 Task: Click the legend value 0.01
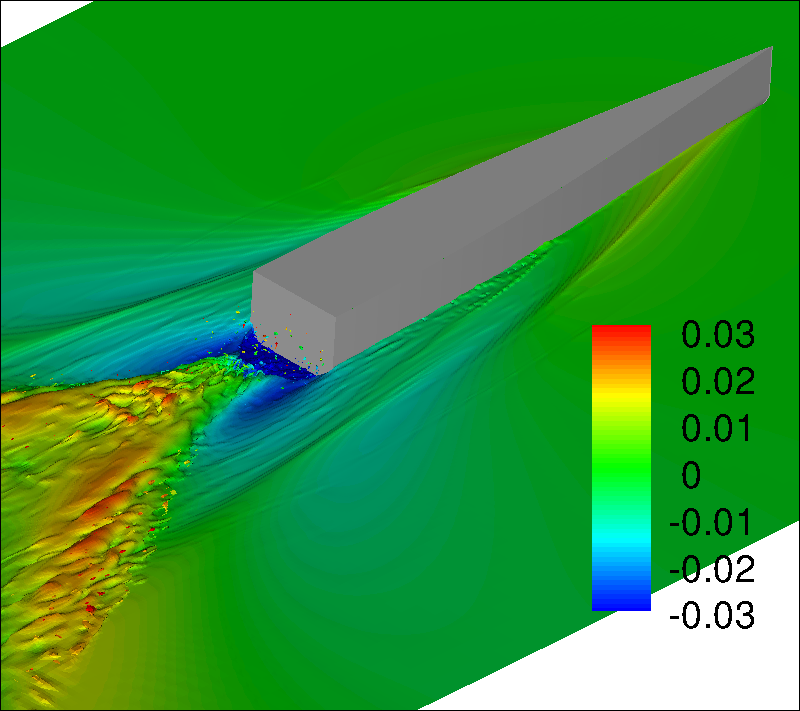[x=716, y=428]
